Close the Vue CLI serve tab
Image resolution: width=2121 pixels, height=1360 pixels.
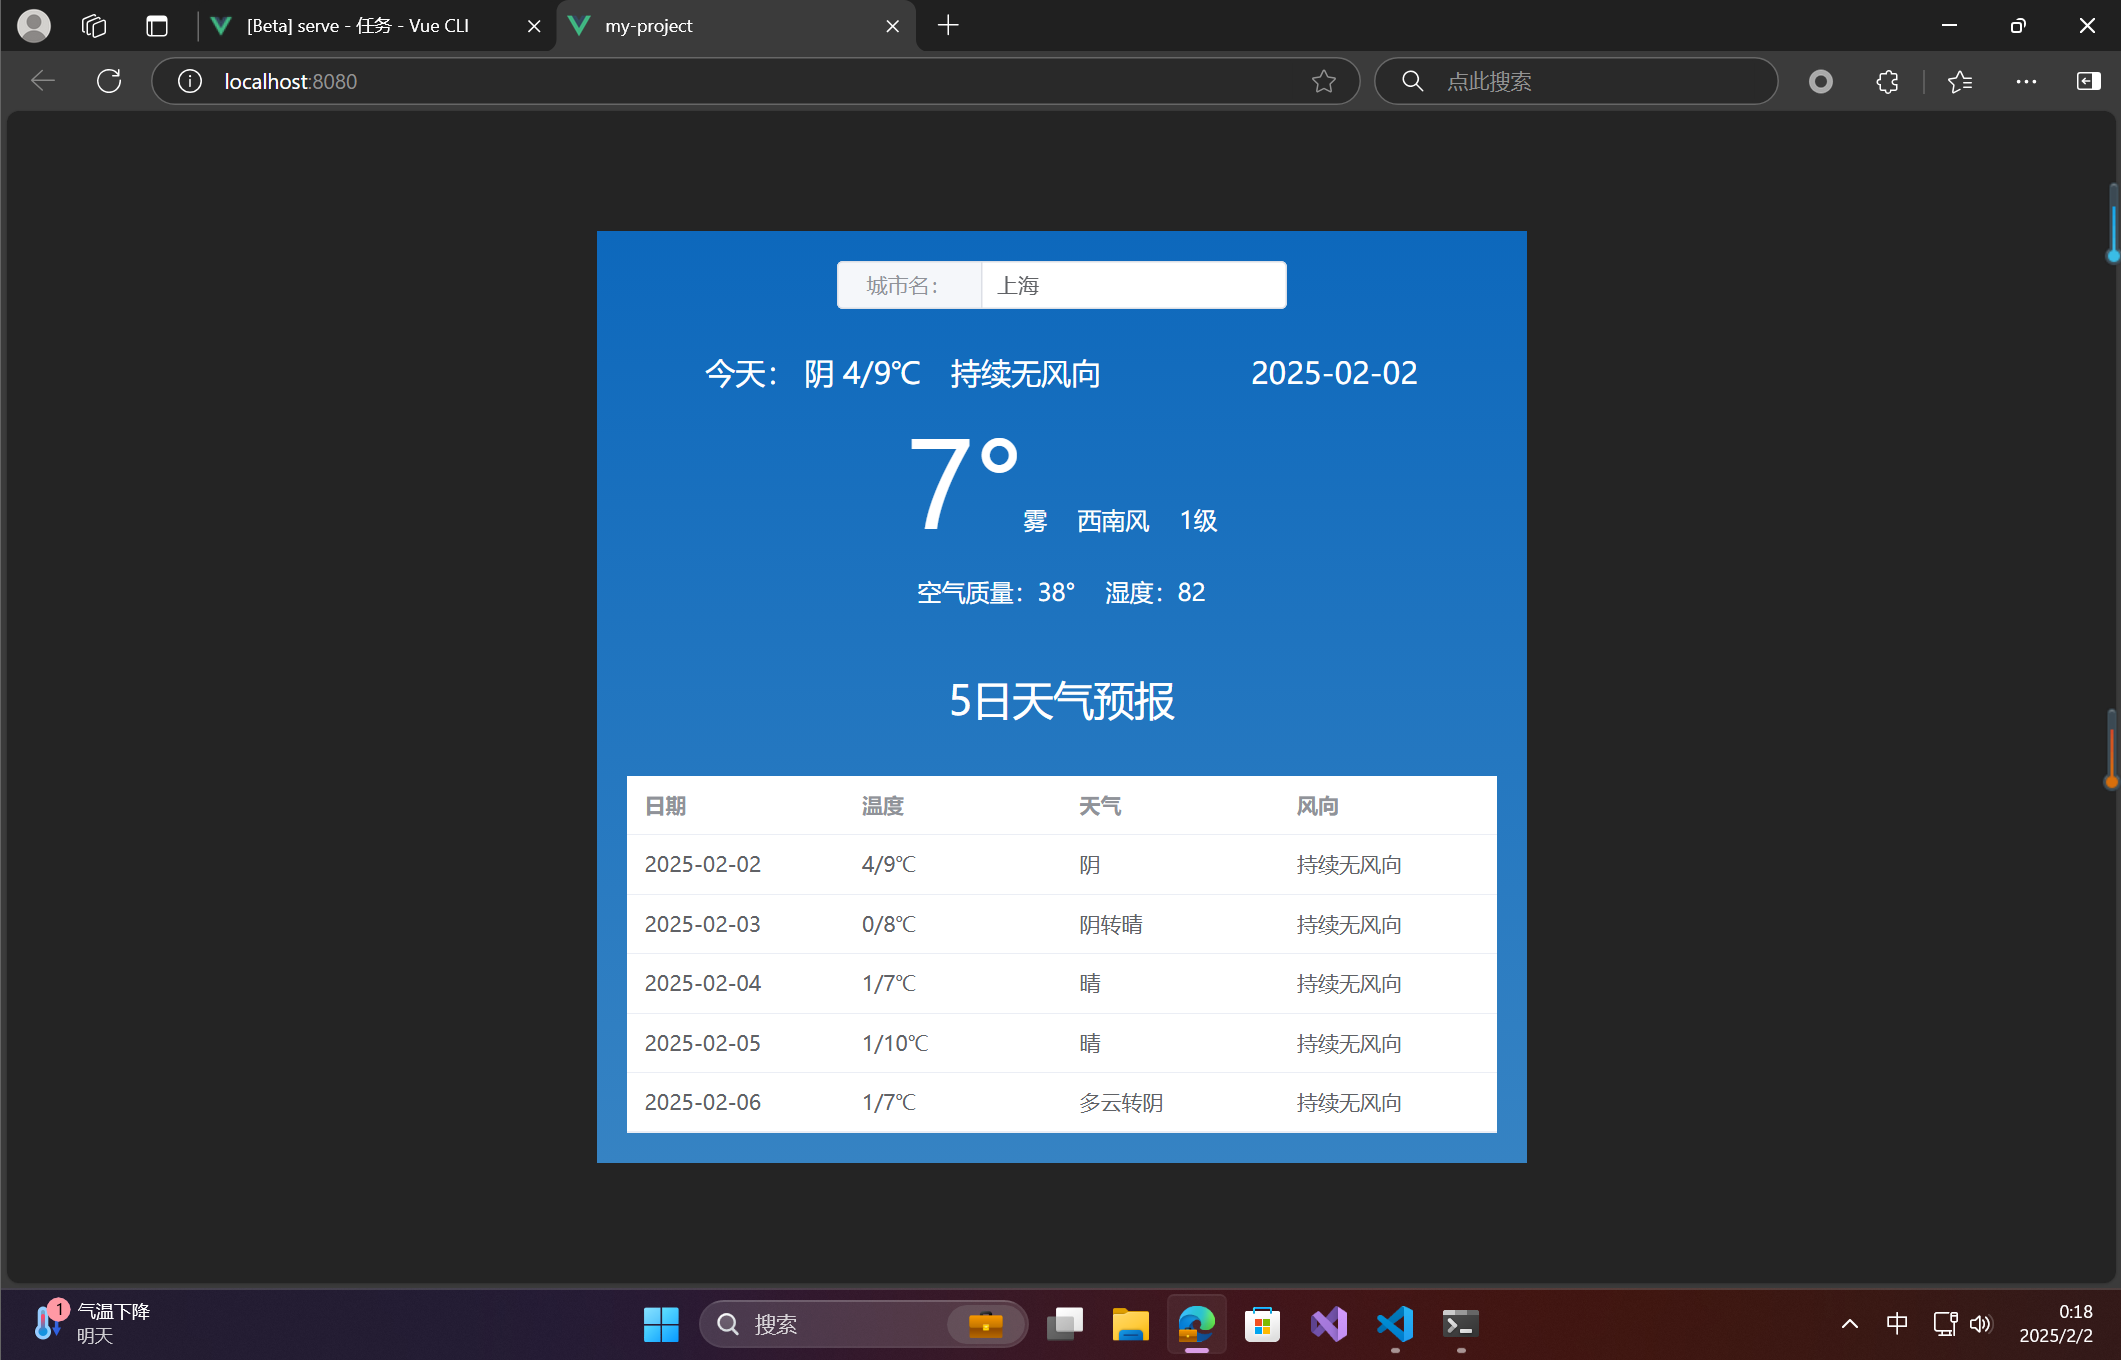point(534,25)
